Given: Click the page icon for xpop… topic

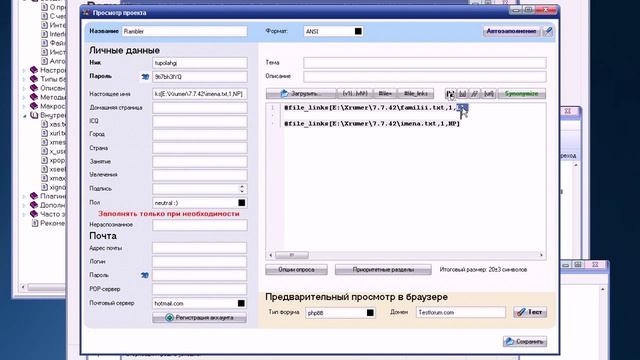Looking at the screenshot, I should pos(44,160).
